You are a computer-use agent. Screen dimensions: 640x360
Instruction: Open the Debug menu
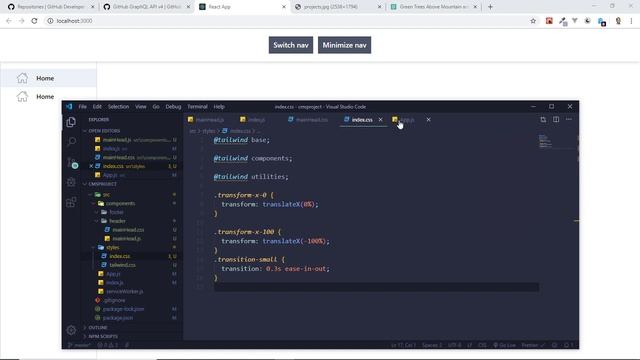(x=173, y=107)
